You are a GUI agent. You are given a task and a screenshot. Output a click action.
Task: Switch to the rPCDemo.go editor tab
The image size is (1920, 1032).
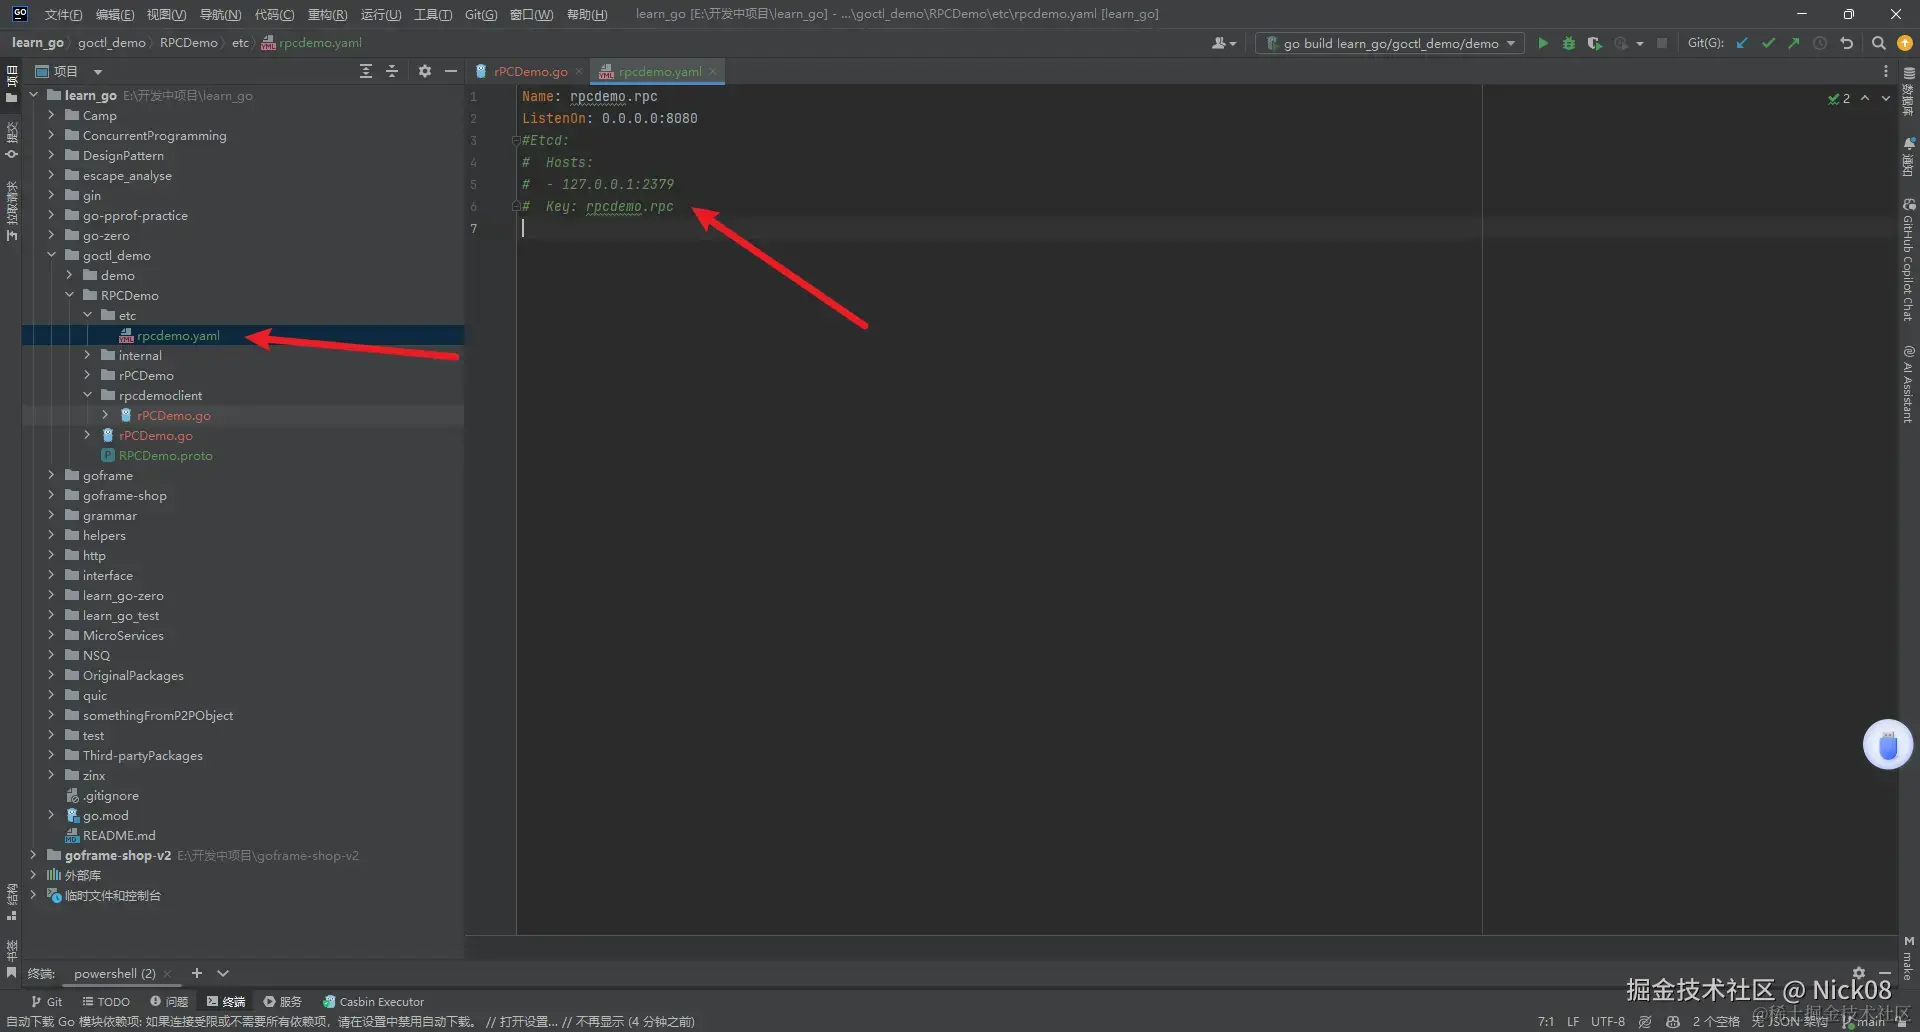coord(530,71)
